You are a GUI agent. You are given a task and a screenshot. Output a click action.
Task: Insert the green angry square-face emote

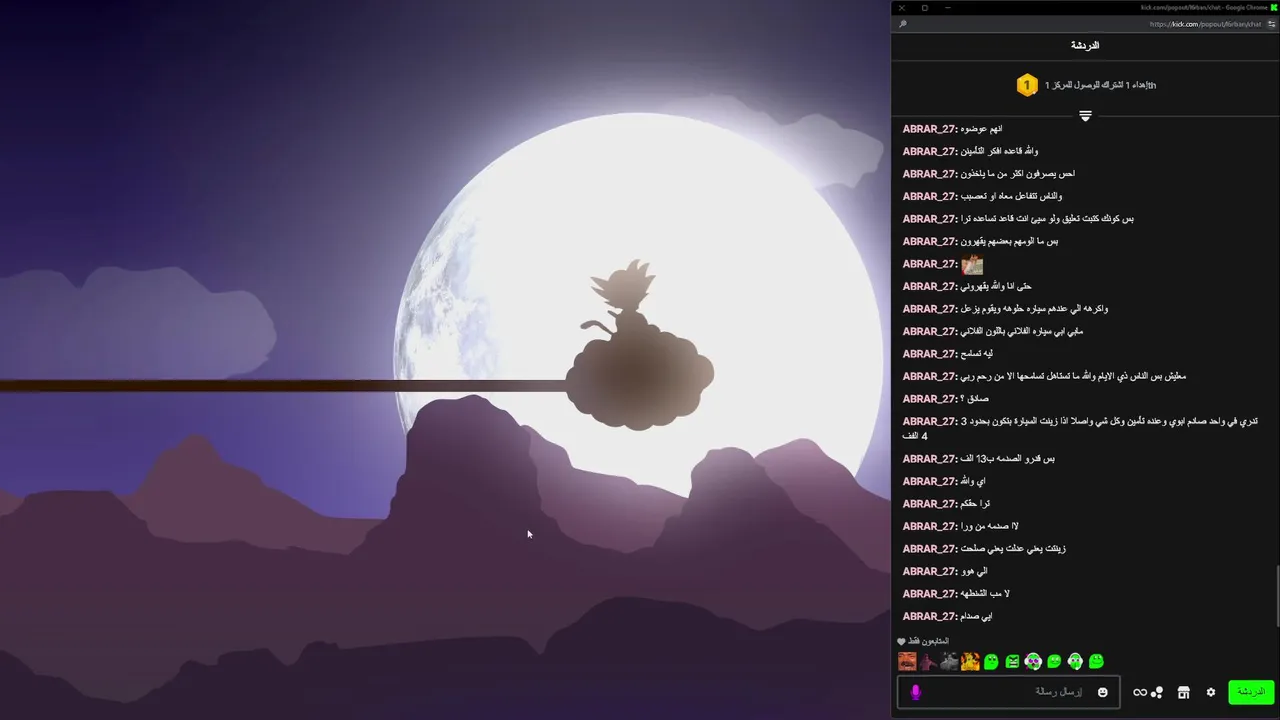(x=1012, y=661)
